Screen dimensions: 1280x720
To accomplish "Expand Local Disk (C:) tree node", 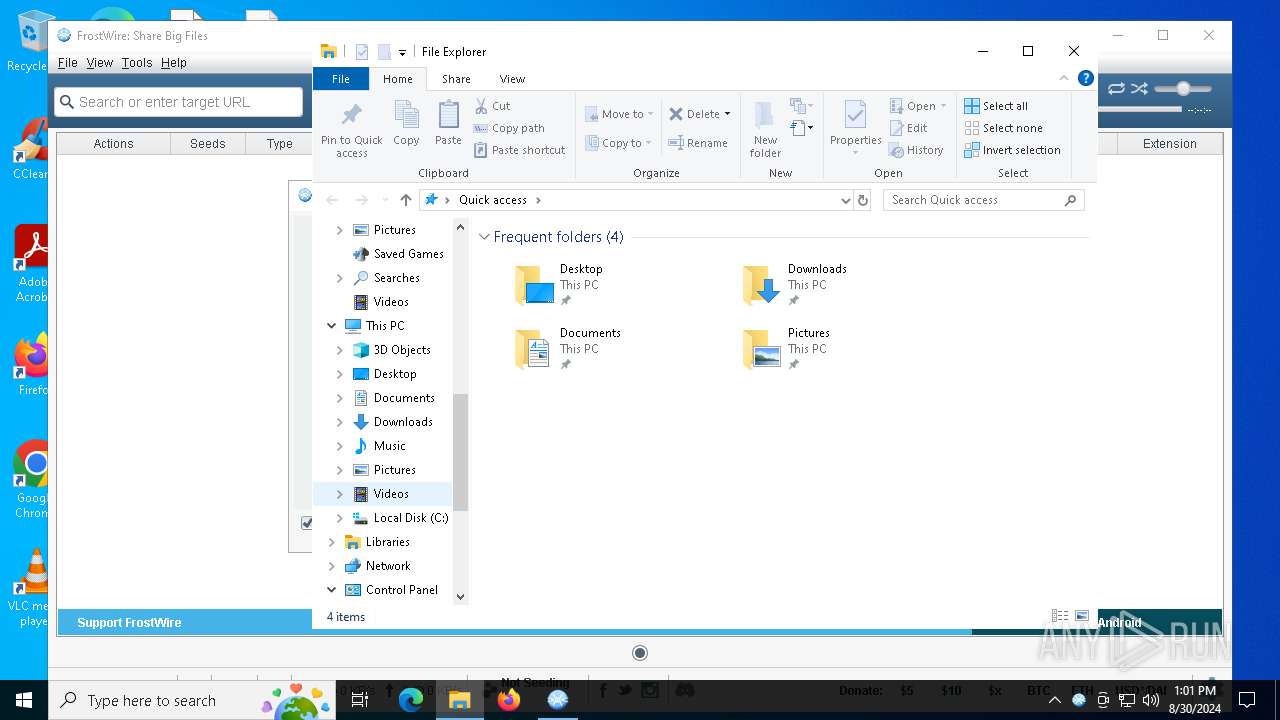I will (x=339, y=518).
